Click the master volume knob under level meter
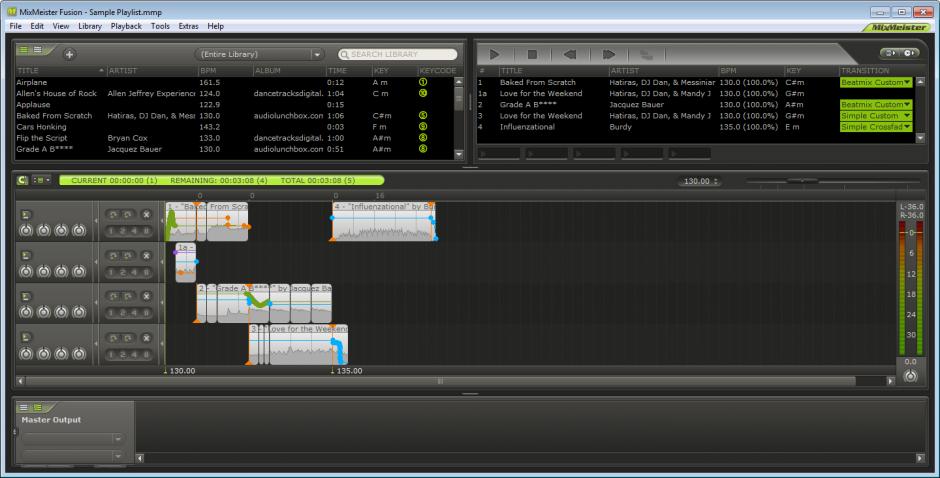Screen dimensions: 940x478 tap(910, 376)
